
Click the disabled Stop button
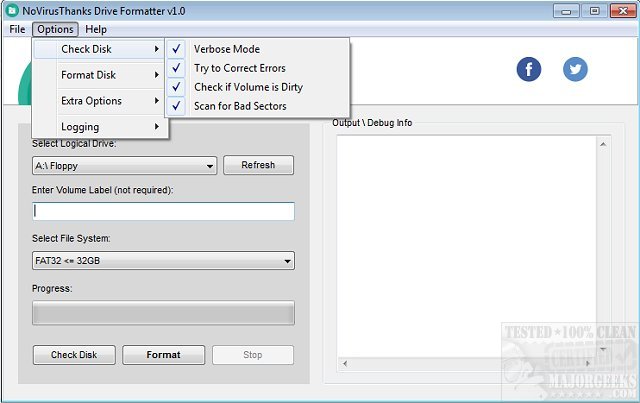[253, 355]
